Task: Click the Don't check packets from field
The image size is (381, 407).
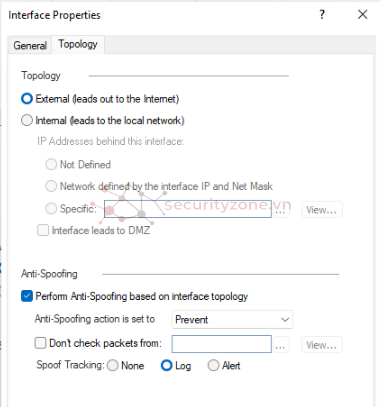Action: (222, 344)
